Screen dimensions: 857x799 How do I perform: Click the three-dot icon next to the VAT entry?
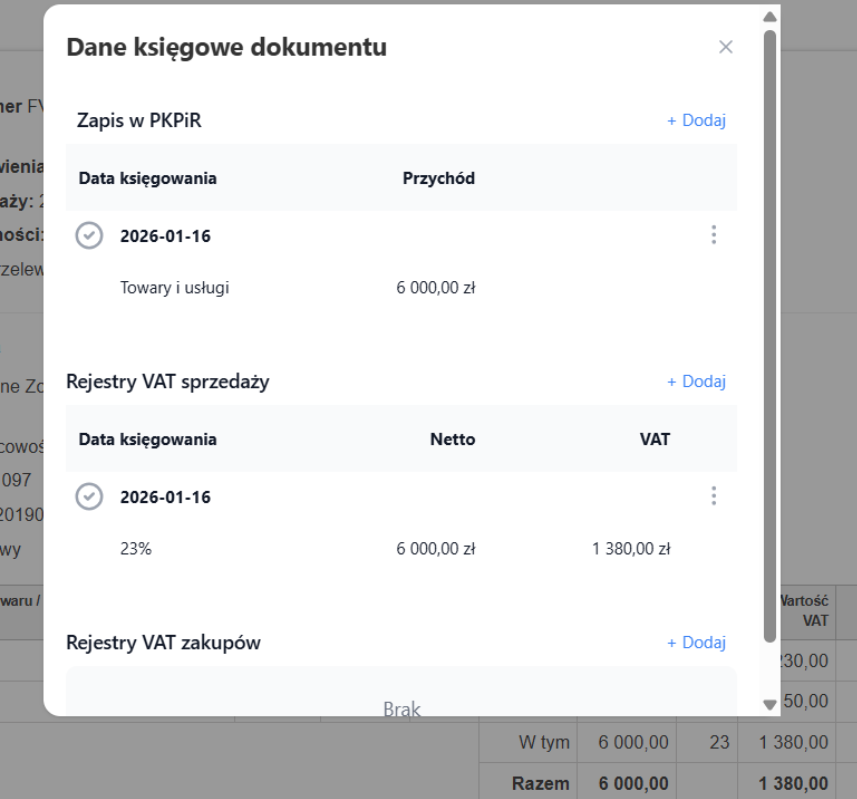[x=713, y=496]
